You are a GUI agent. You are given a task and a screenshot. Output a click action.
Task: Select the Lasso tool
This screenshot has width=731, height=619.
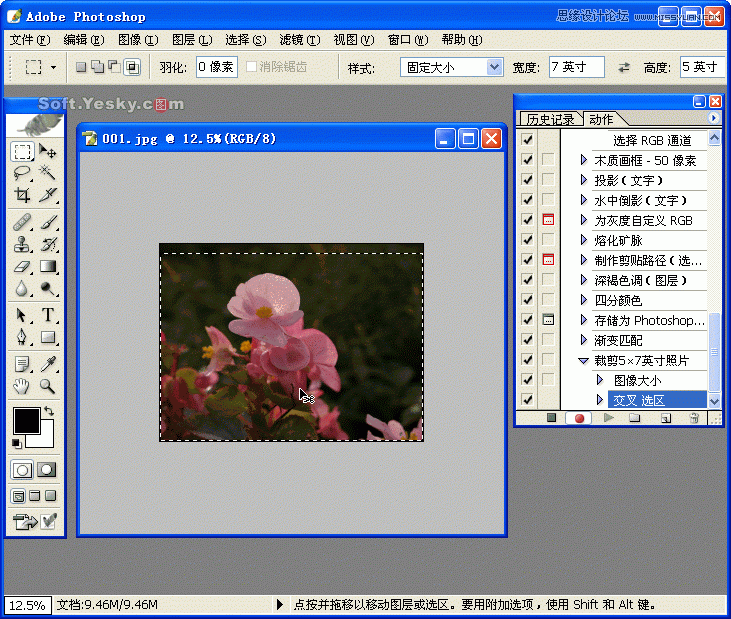click(x=22, y=172)
